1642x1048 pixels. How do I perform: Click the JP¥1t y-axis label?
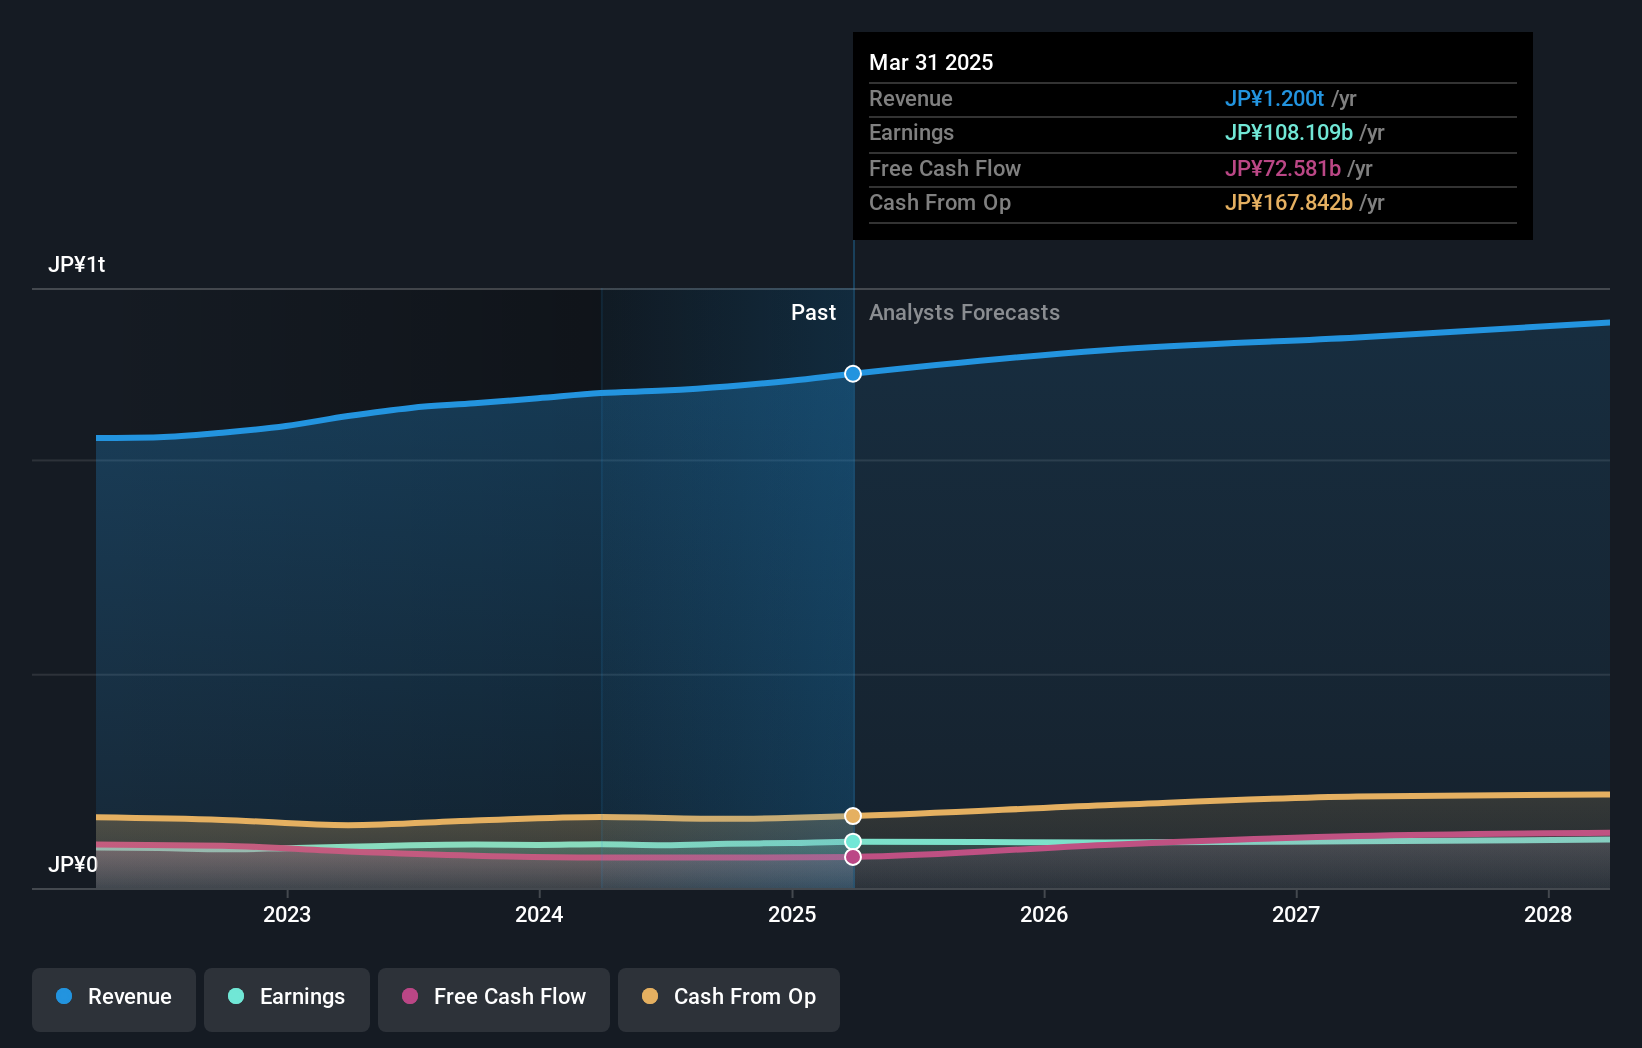[x=77, y=265]
